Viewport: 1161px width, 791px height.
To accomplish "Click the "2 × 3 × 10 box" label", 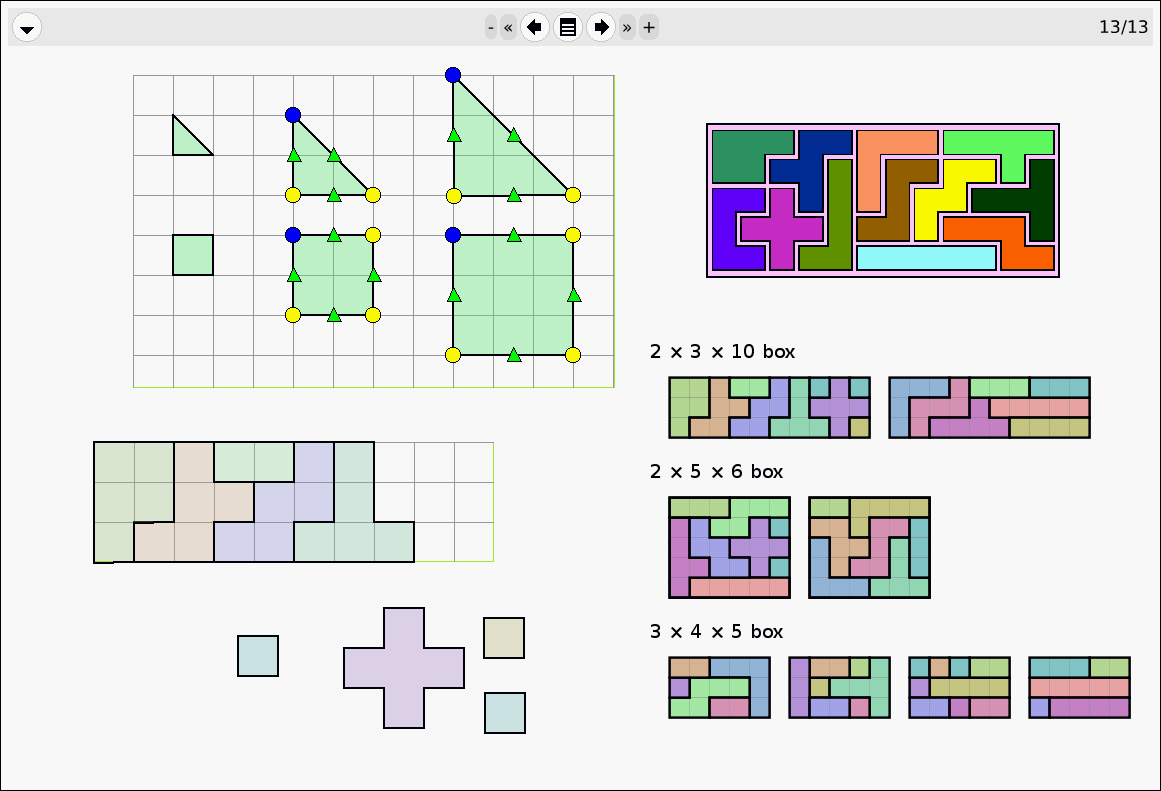I will (722, 352).
